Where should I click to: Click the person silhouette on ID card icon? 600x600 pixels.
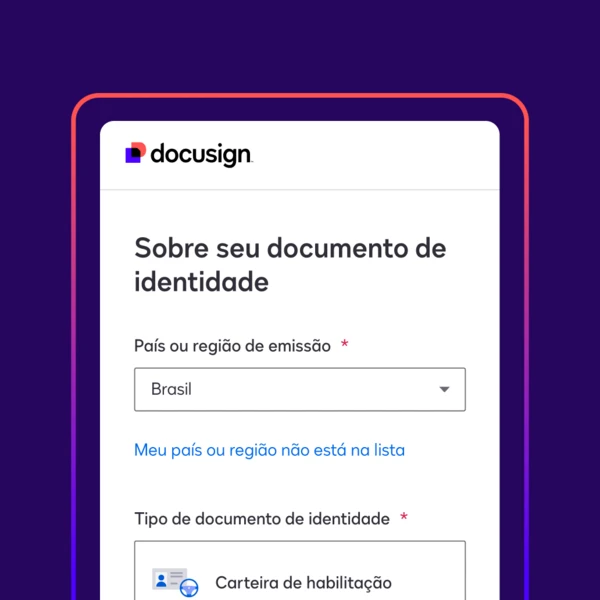[161, 580]
